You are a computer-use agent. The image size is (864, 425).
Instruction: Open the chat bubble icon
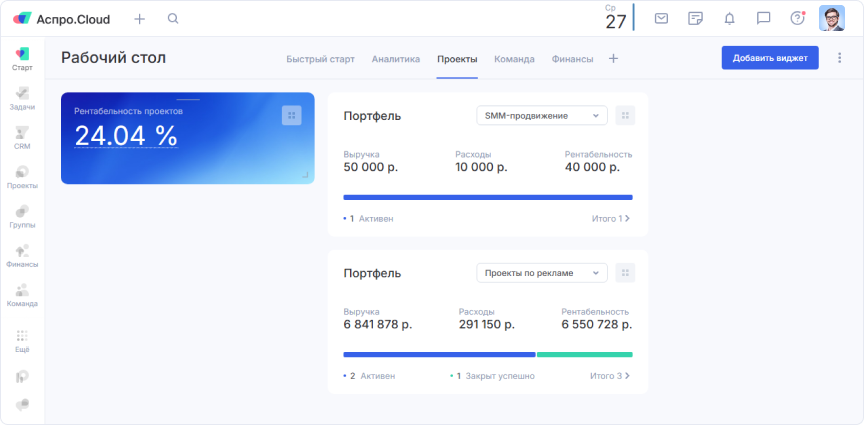point(763,19)
